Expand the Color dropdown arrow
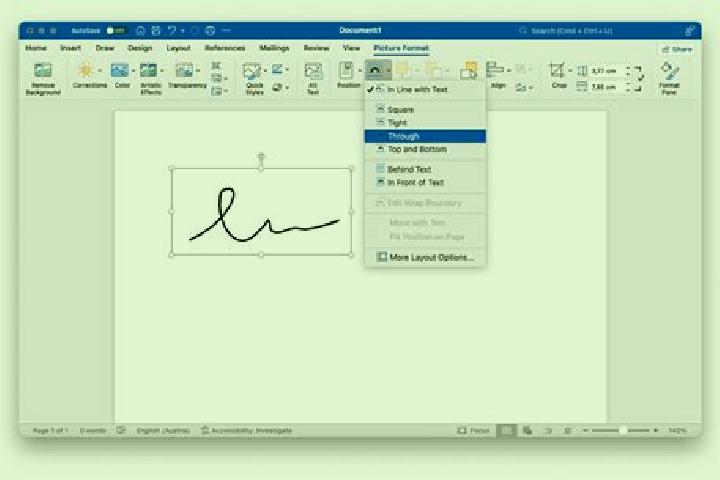 tap(133, 71)
